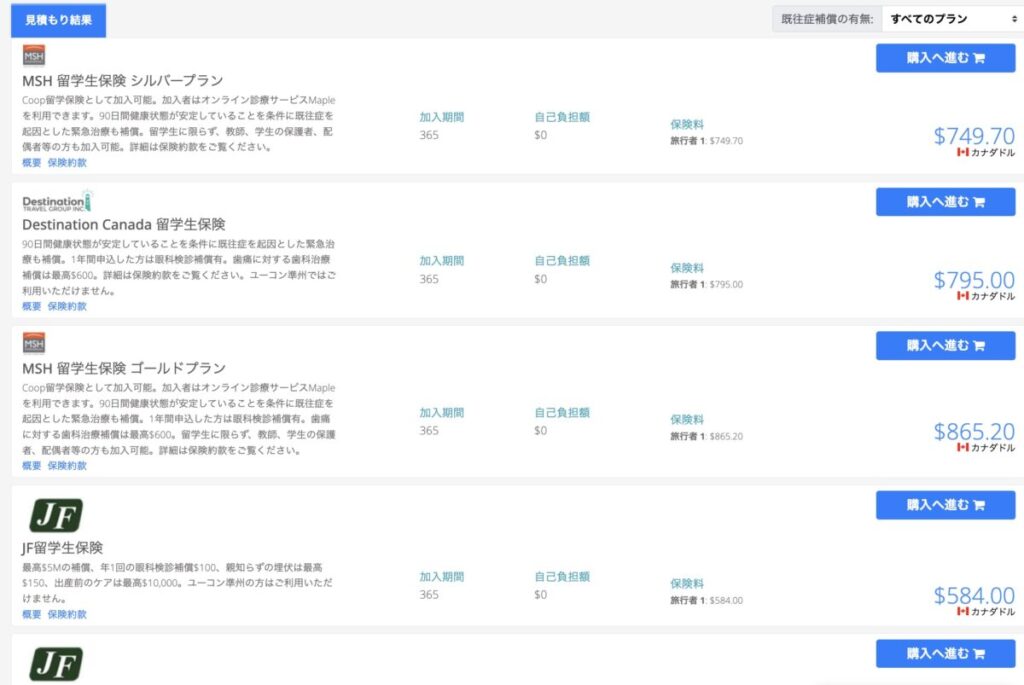
Task: Click the MSH logo above the ゴールドプラン title
Action: point(34,343)
